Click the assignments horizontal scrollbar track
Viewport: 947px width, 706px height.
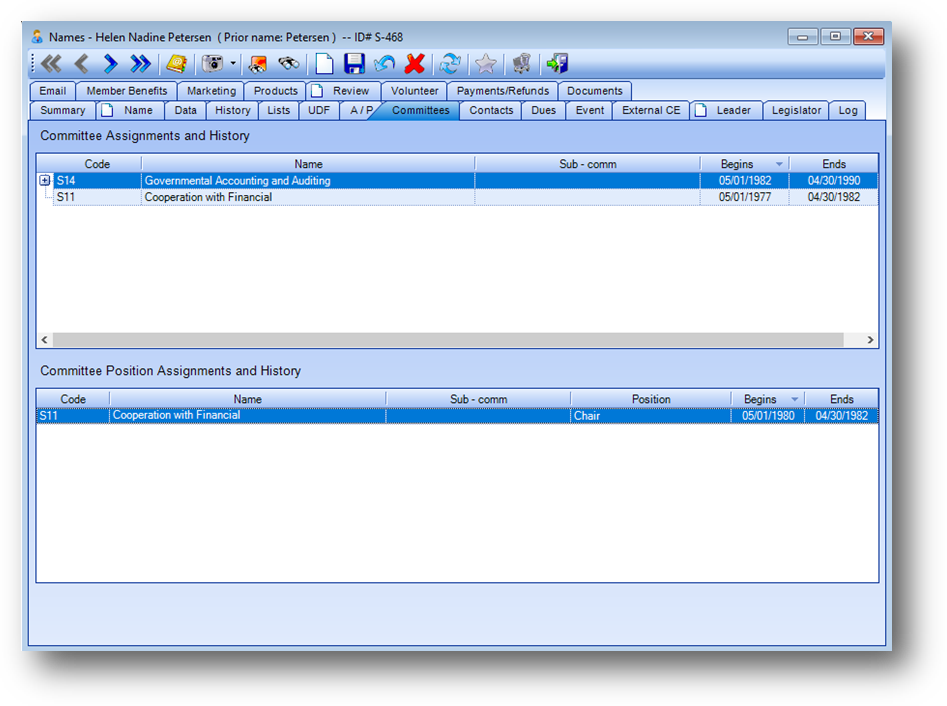point(448,340)
